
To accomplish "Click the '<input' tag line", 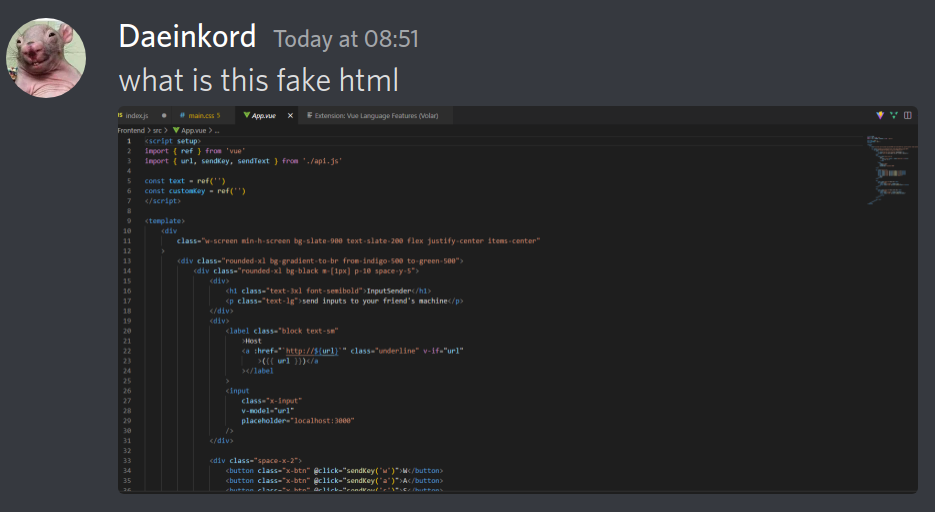I will (237, 391).
